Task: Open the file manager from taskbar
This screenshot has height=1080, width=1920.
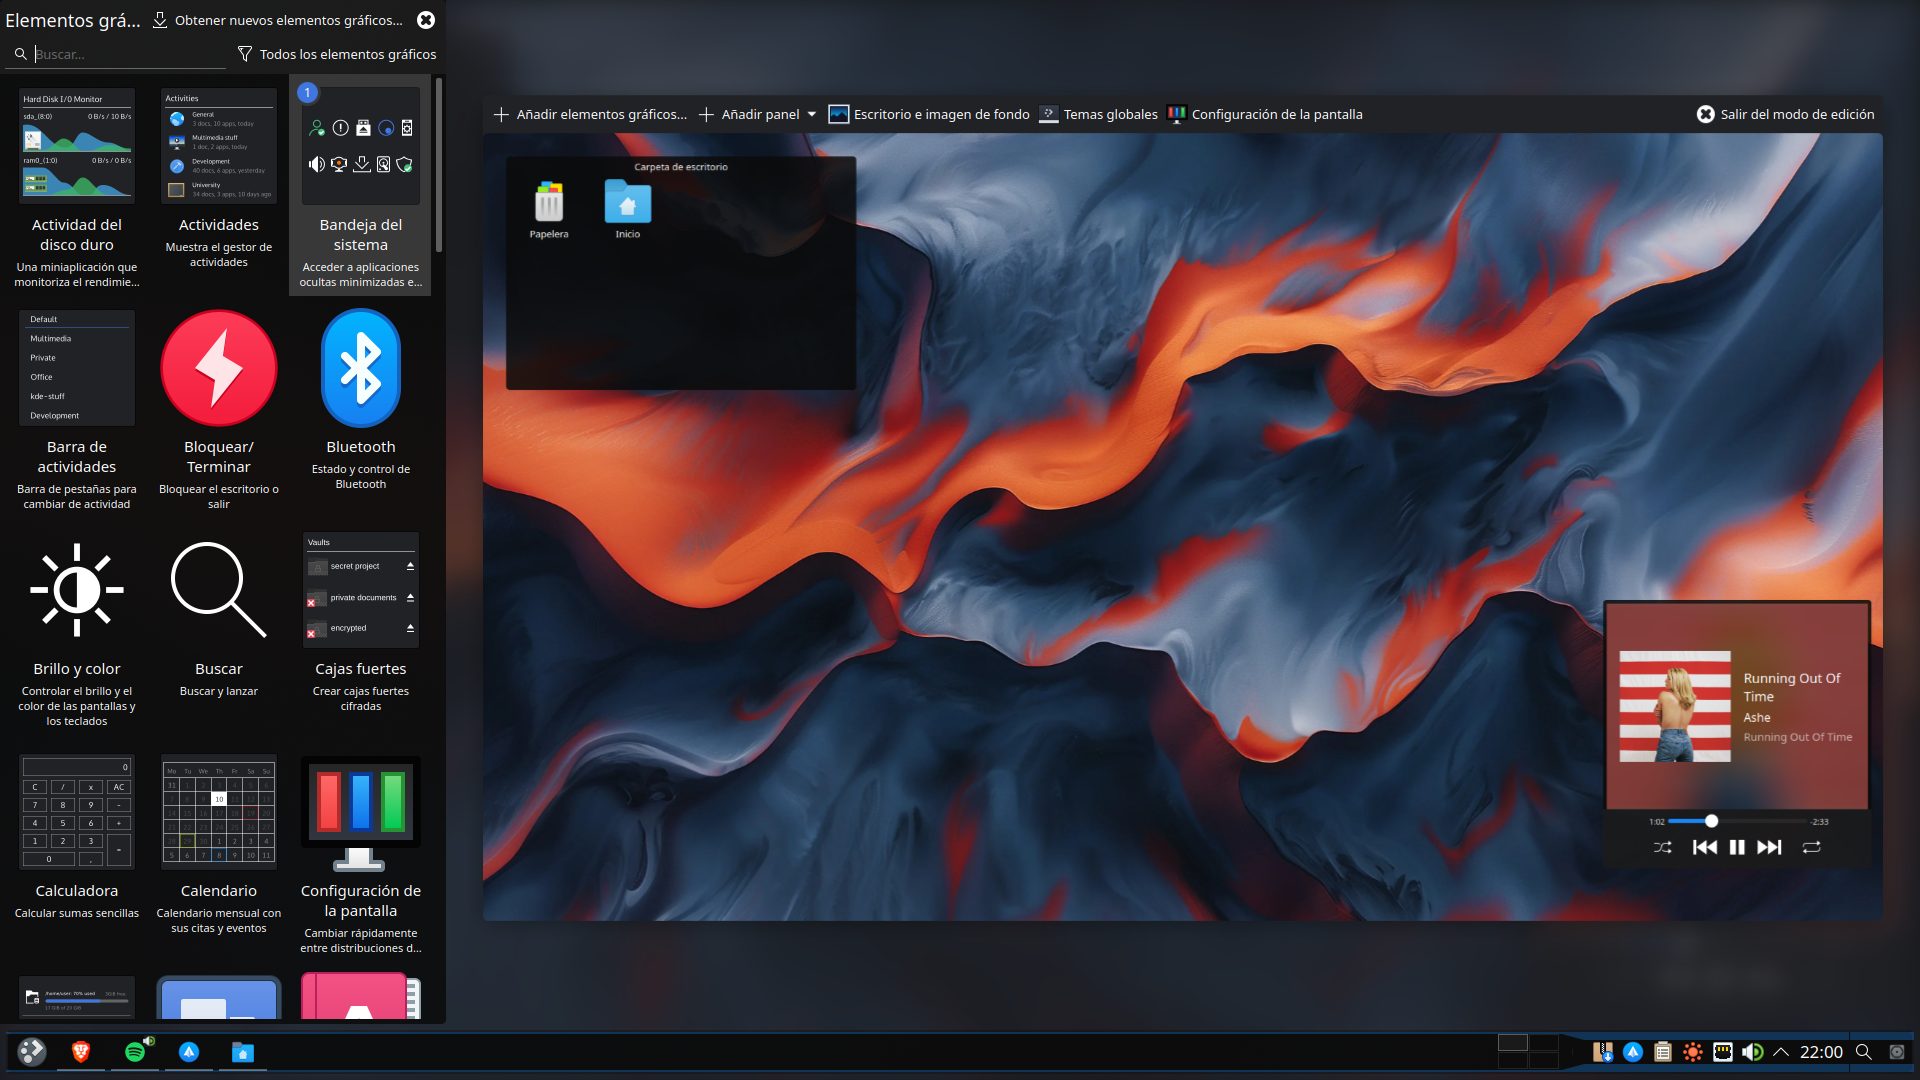Action: point(243,1052)
